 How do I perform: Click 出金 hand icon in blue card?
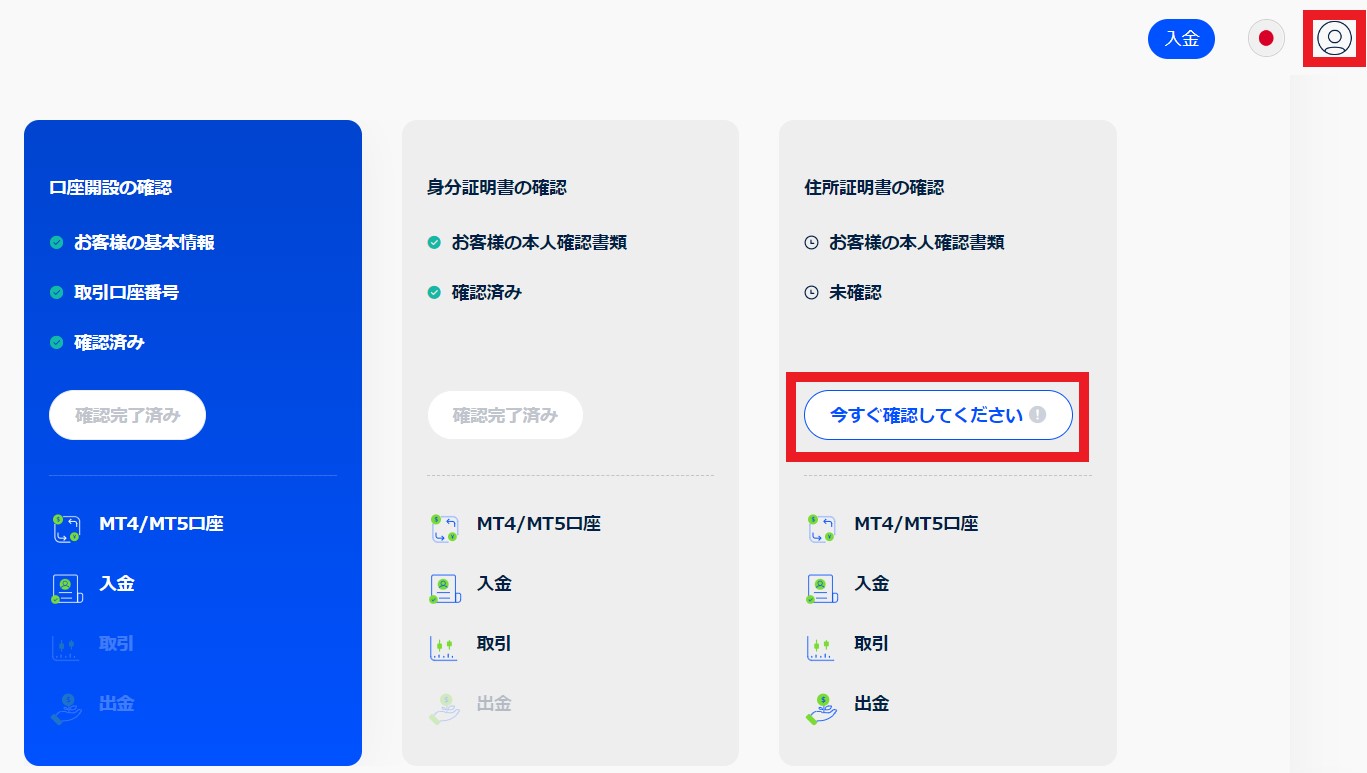coord(66,708)
